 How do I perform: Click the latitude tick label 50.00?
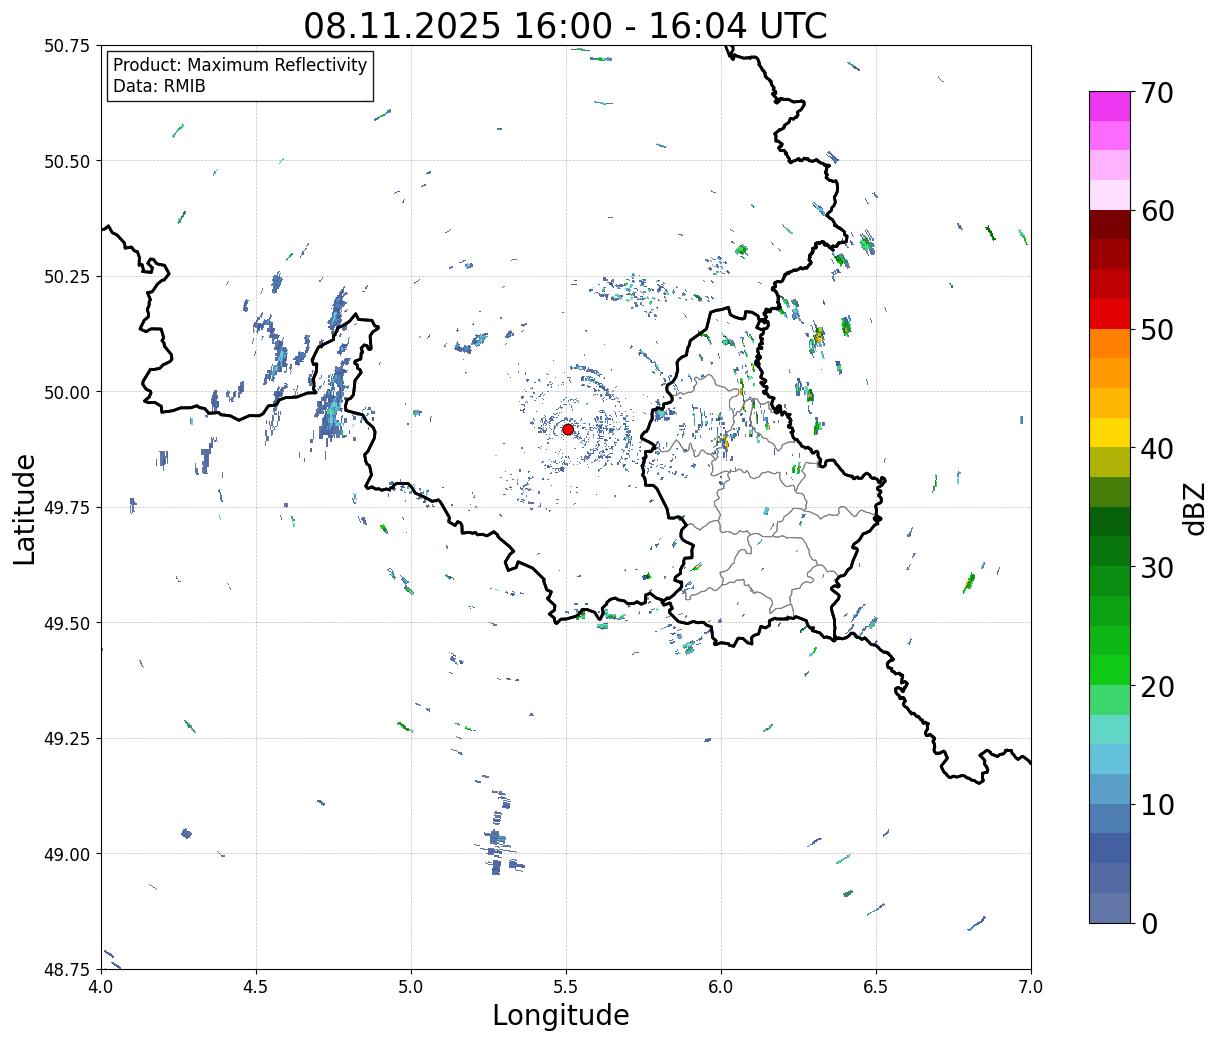(67, 392)
